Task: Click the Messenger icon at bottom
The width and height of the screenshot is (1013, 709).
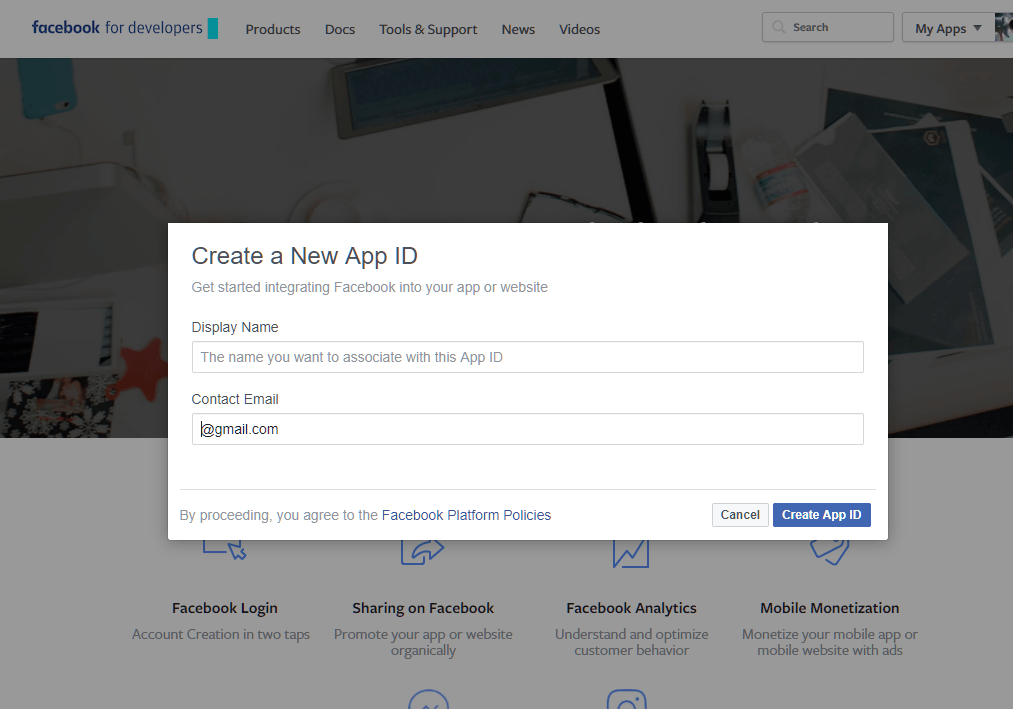Action: point(428,699)
